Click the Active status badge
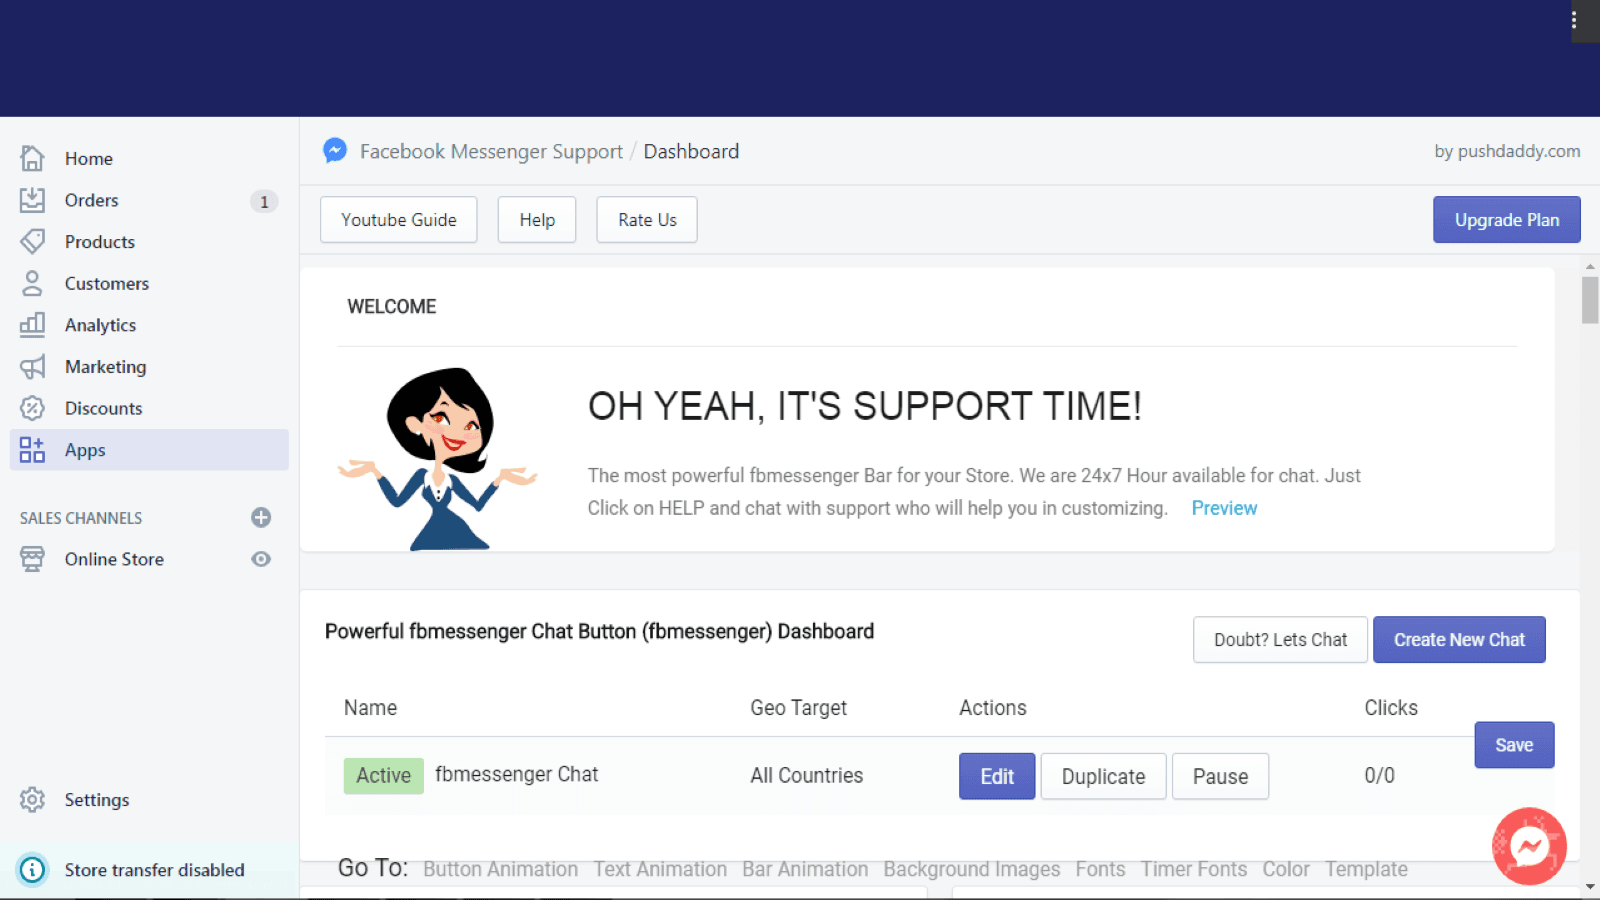Viewport: 1600px width, 900px height. [x=383, y=775]
